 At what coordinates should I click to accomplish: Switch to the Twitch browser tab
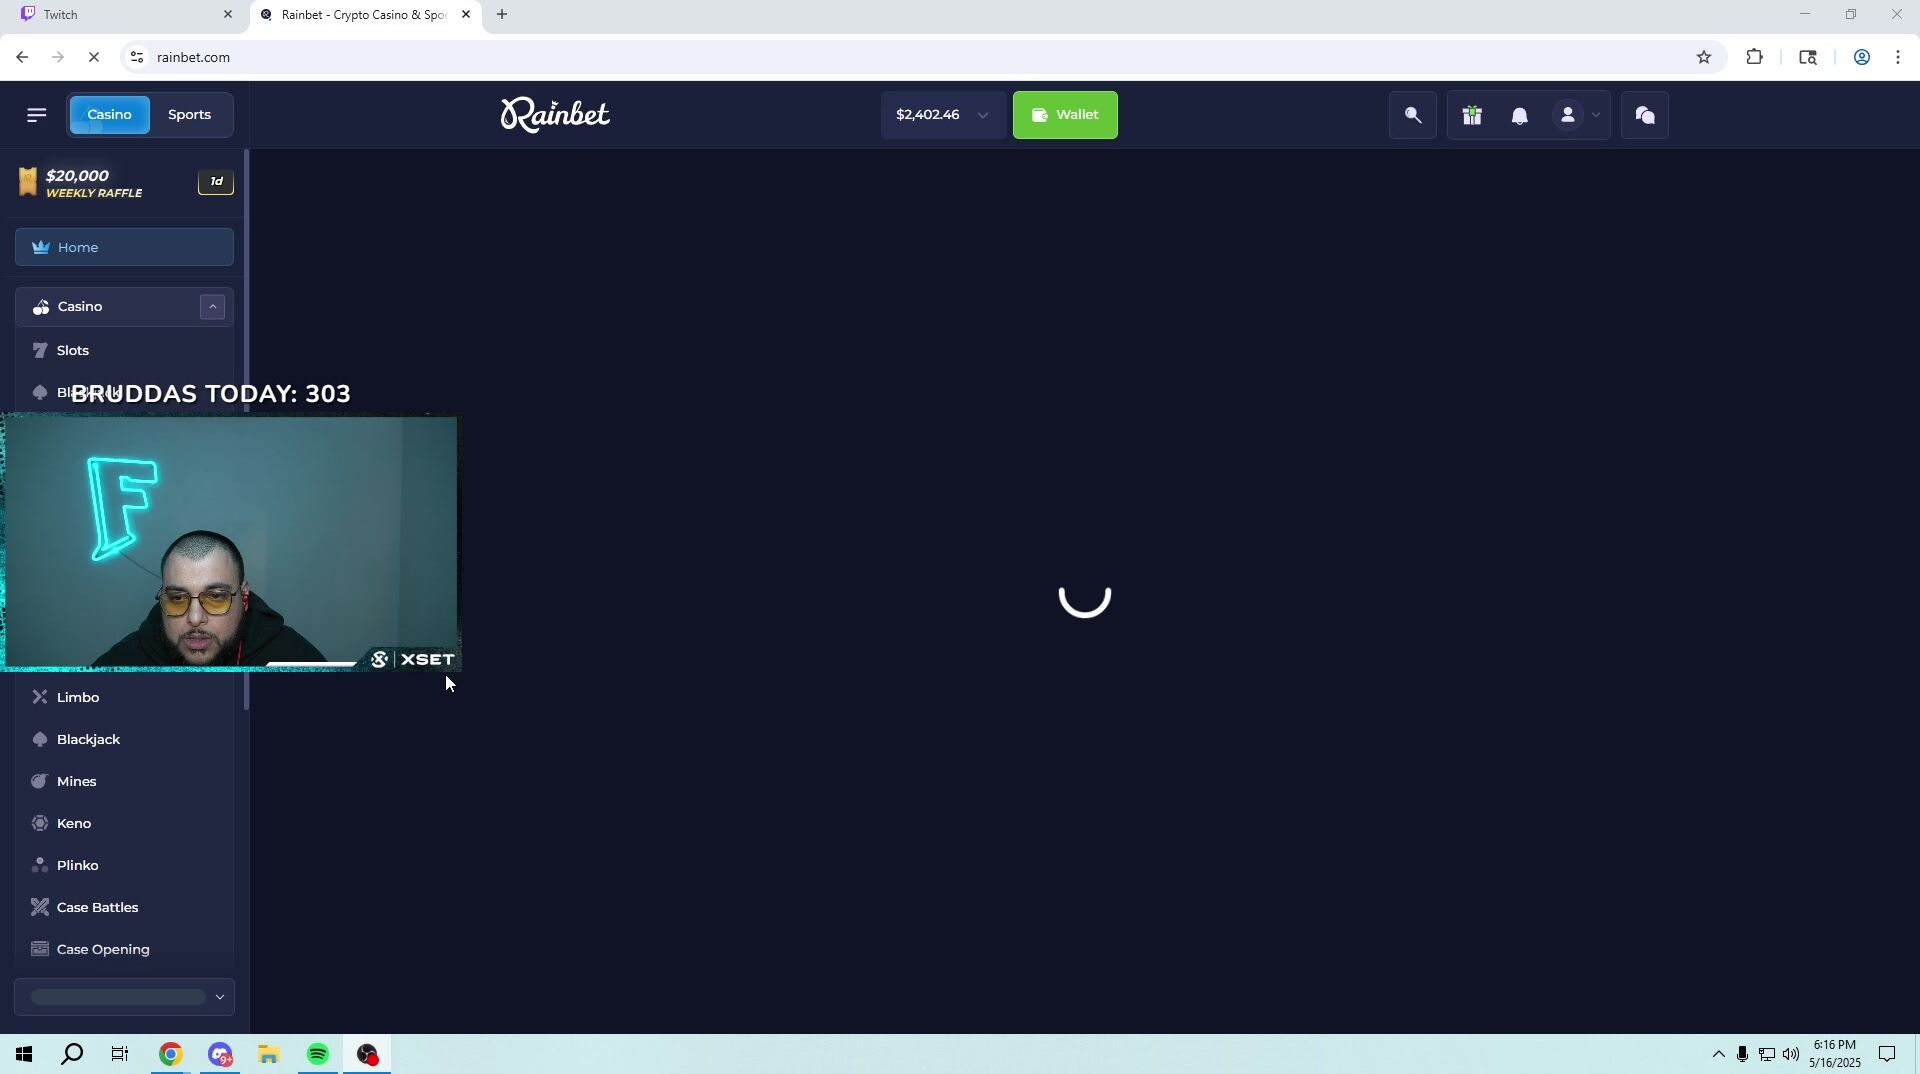tap(125, 15)
